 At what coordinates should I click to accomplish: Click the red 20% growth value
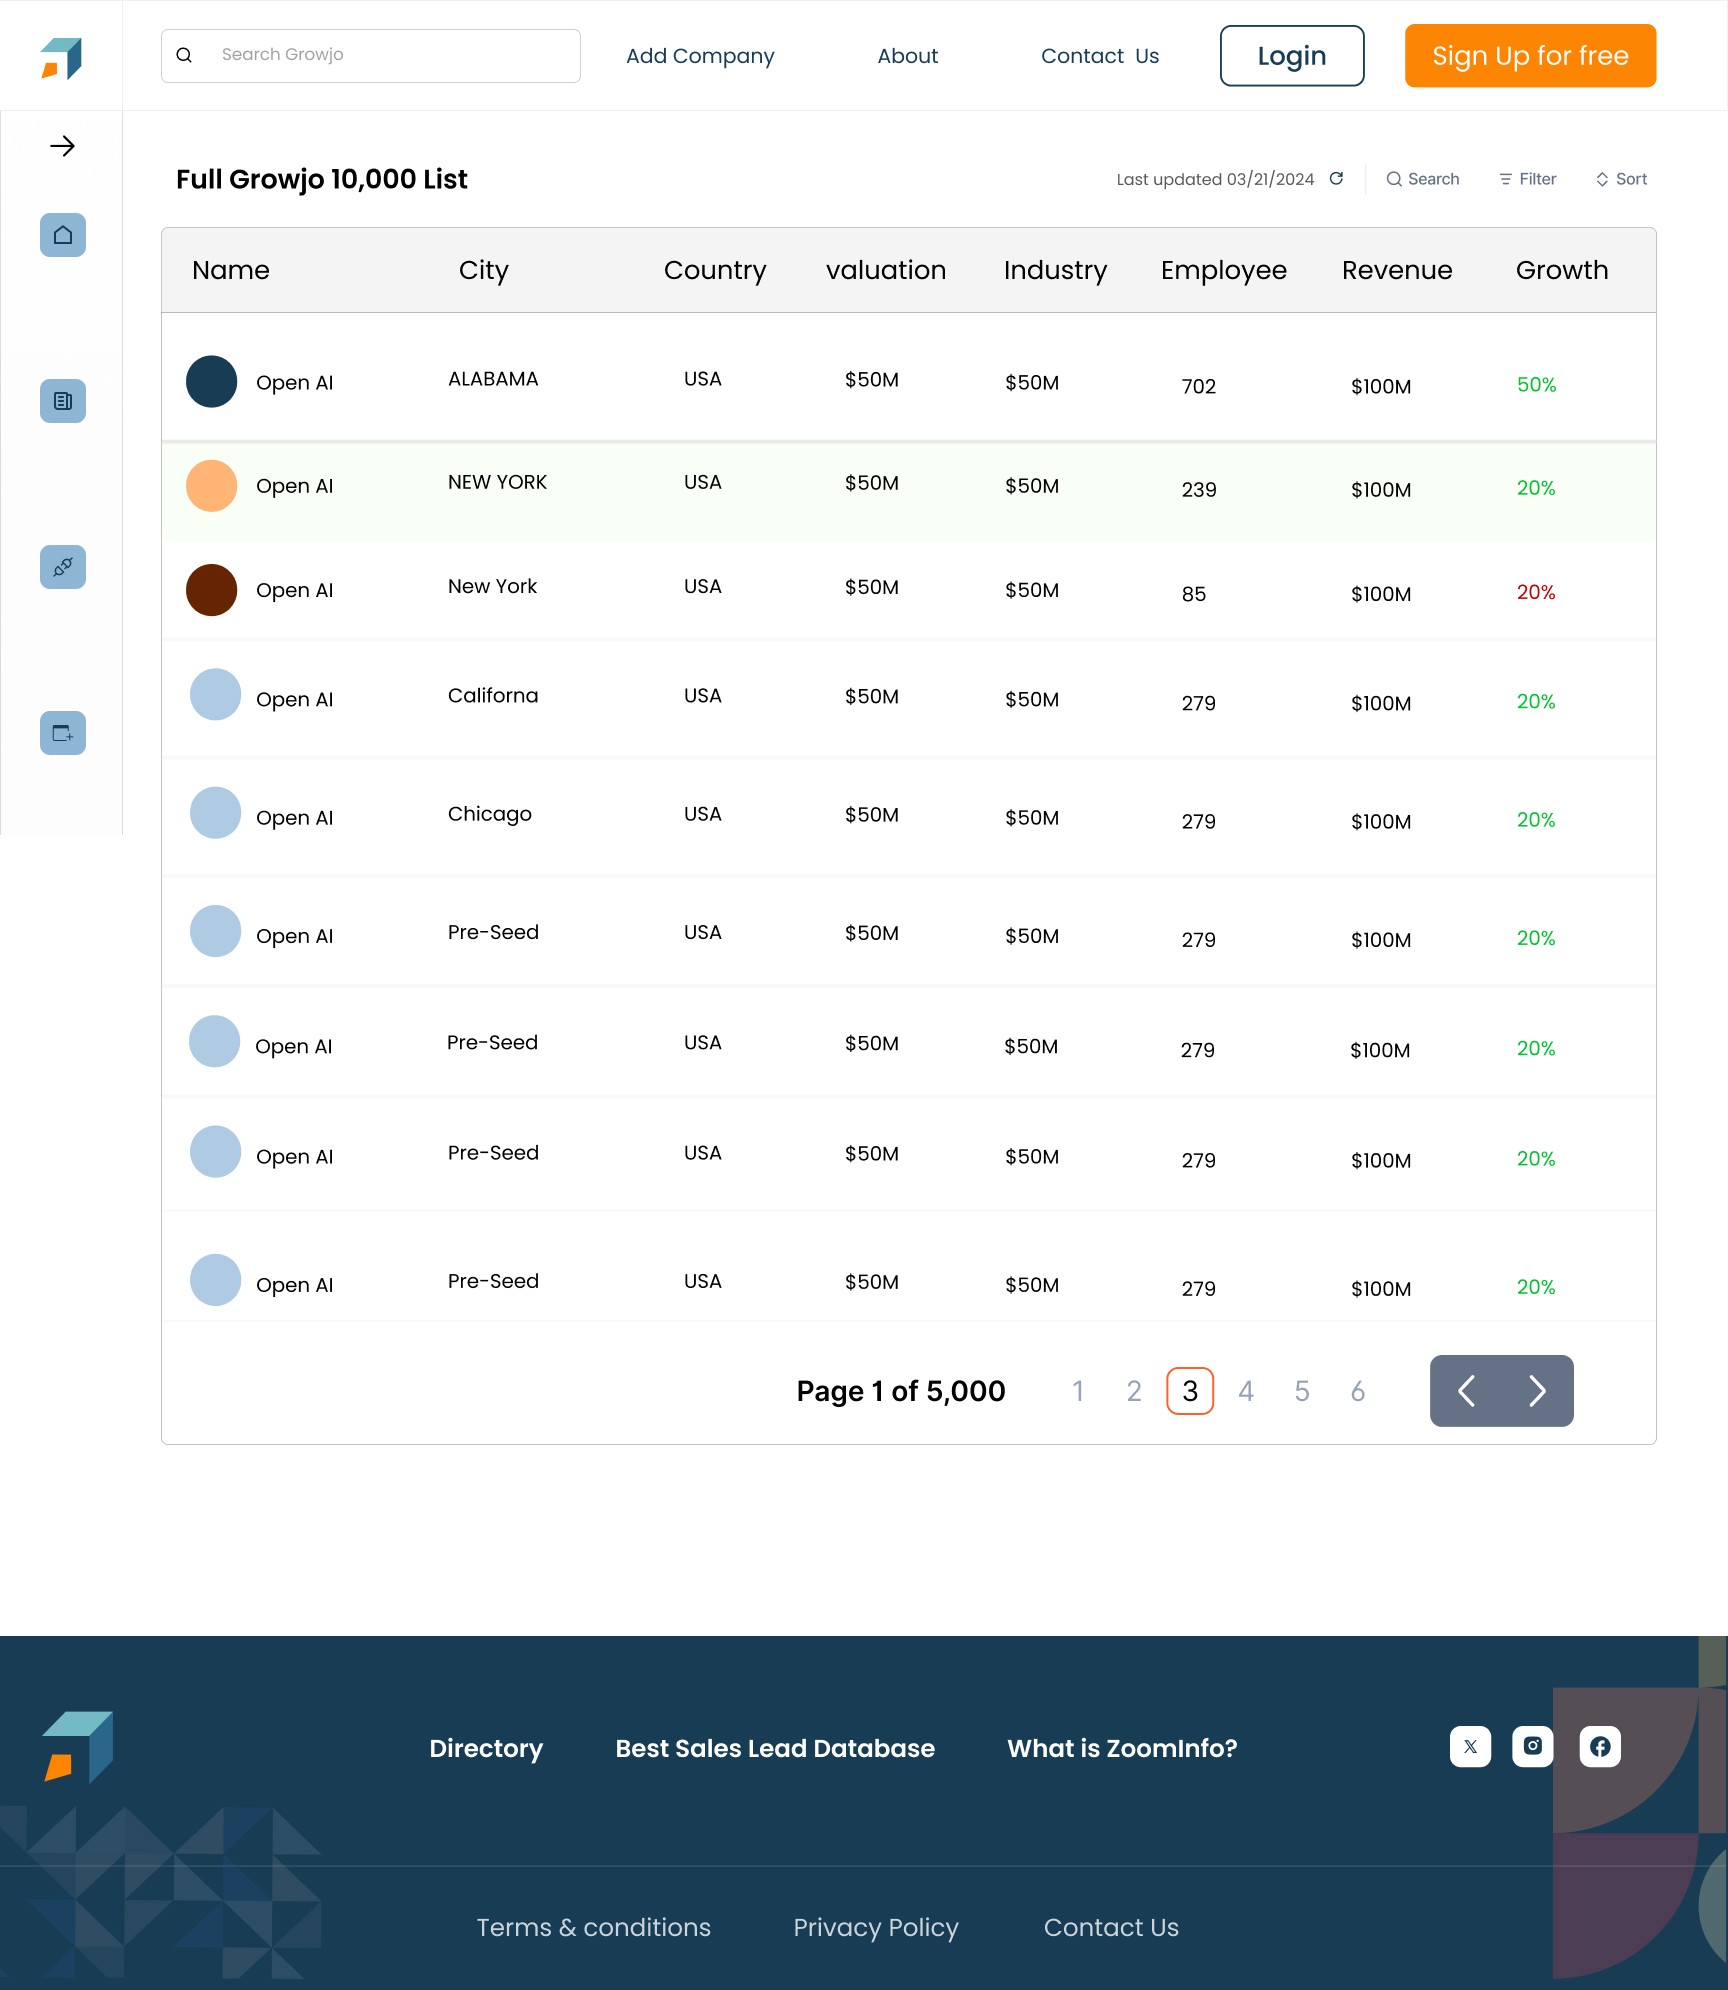tap(1536, 592)
